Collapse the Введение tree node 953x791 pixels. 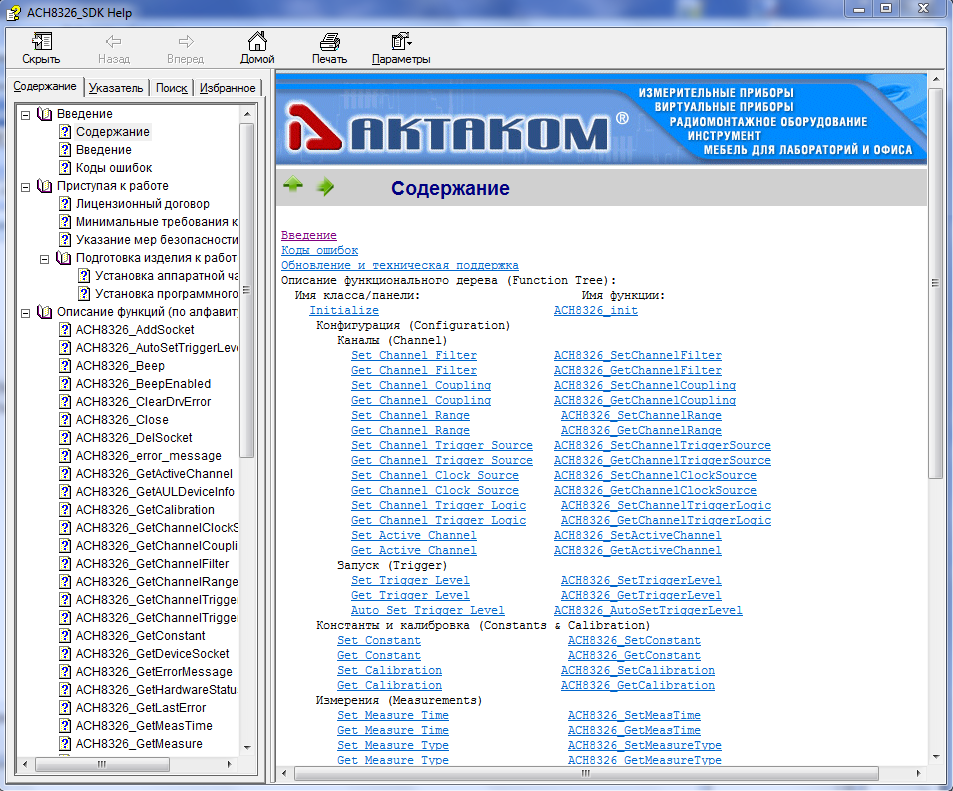(26, 114)
